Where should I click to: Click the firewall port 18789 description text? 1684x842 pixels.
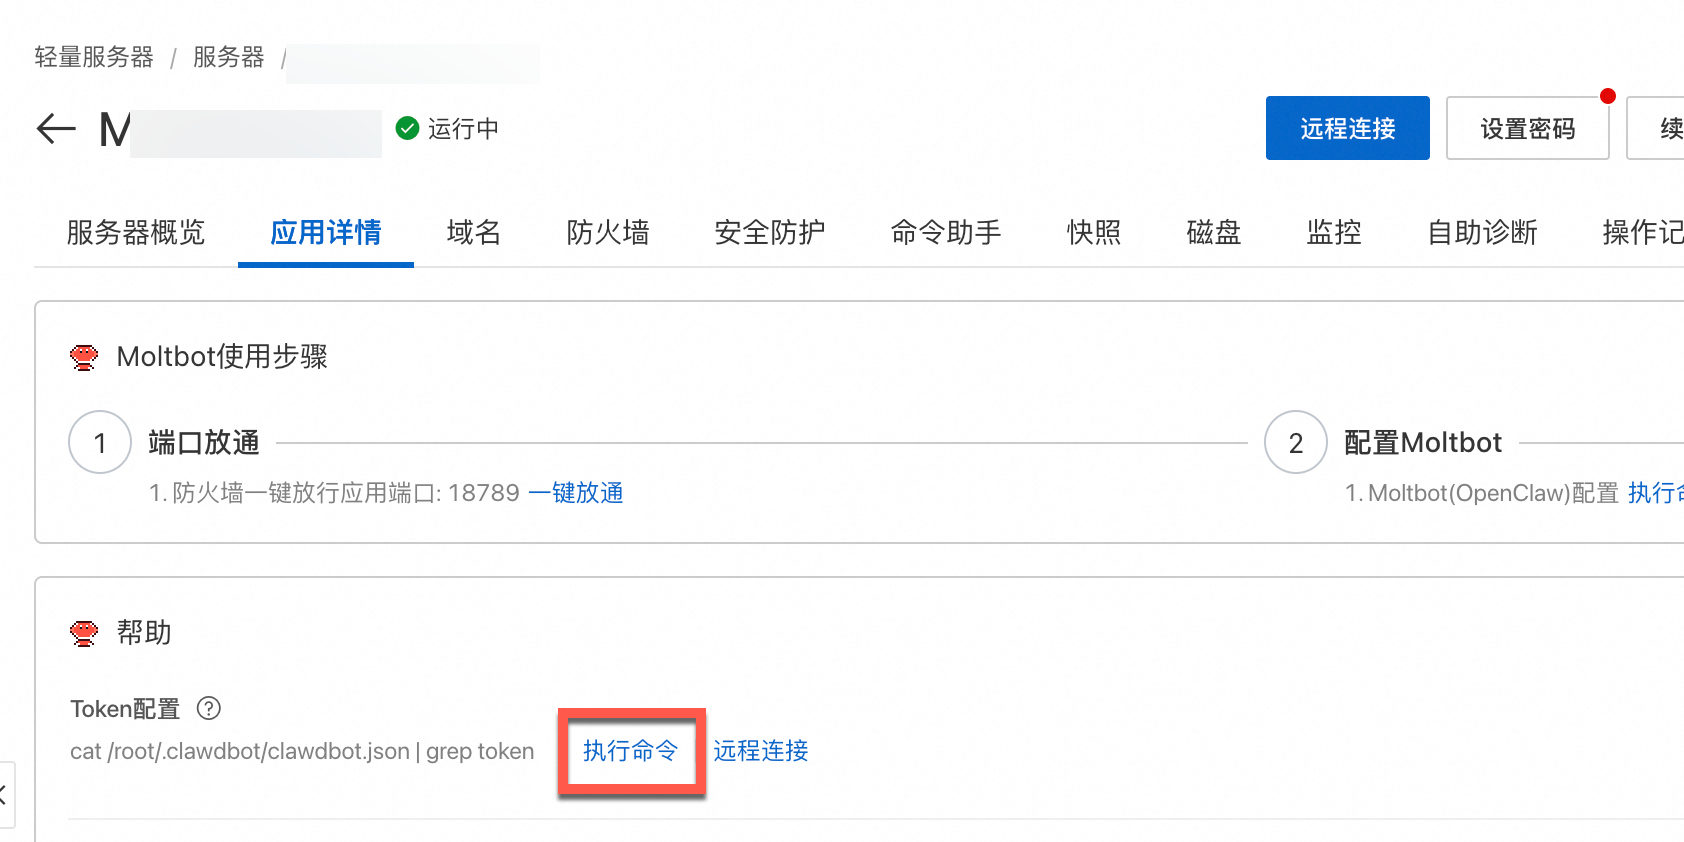point(334,493)
